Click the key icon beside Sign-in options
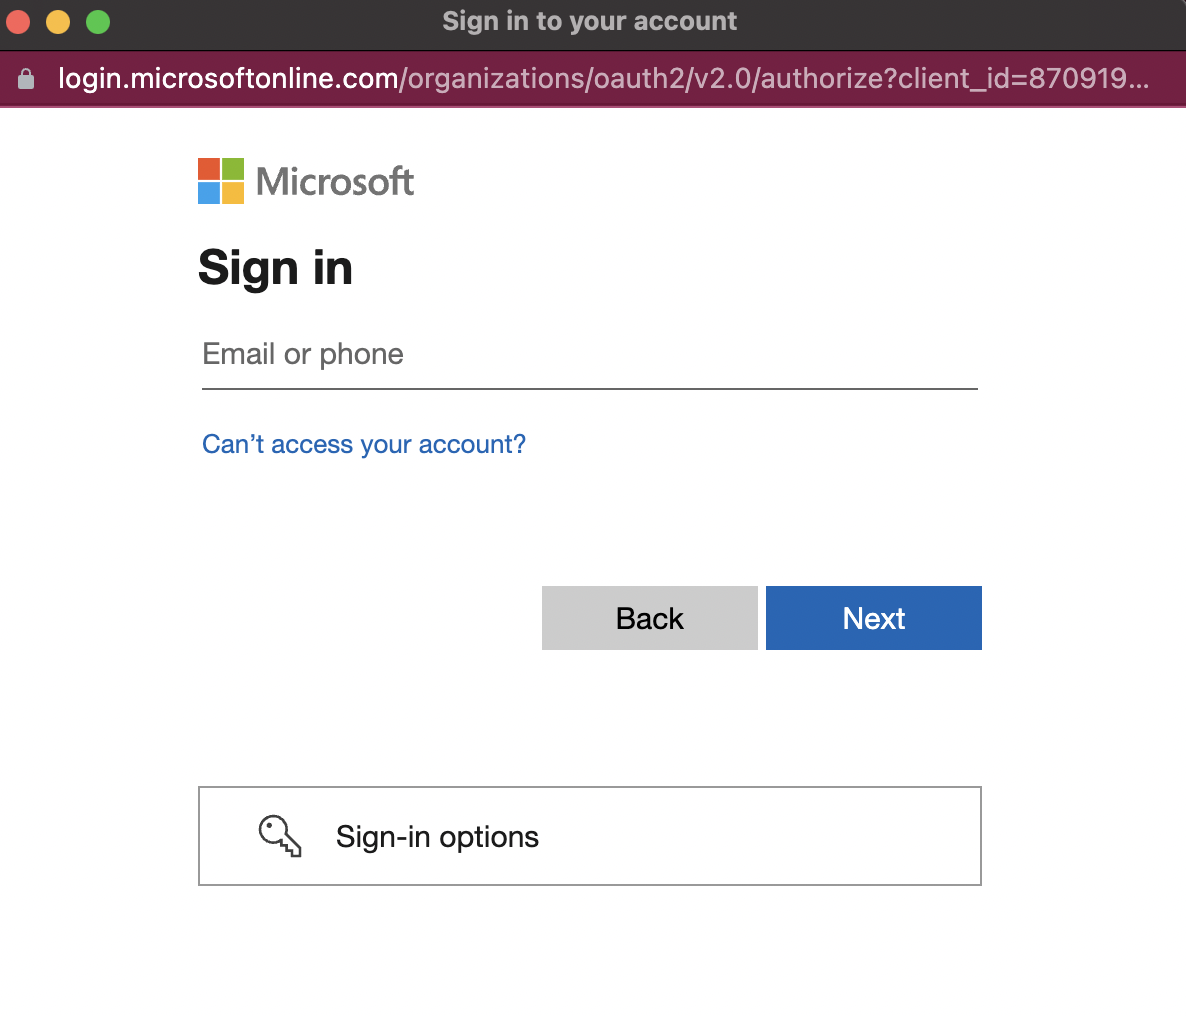1186x1016 pixels. (x=280, y=836)
